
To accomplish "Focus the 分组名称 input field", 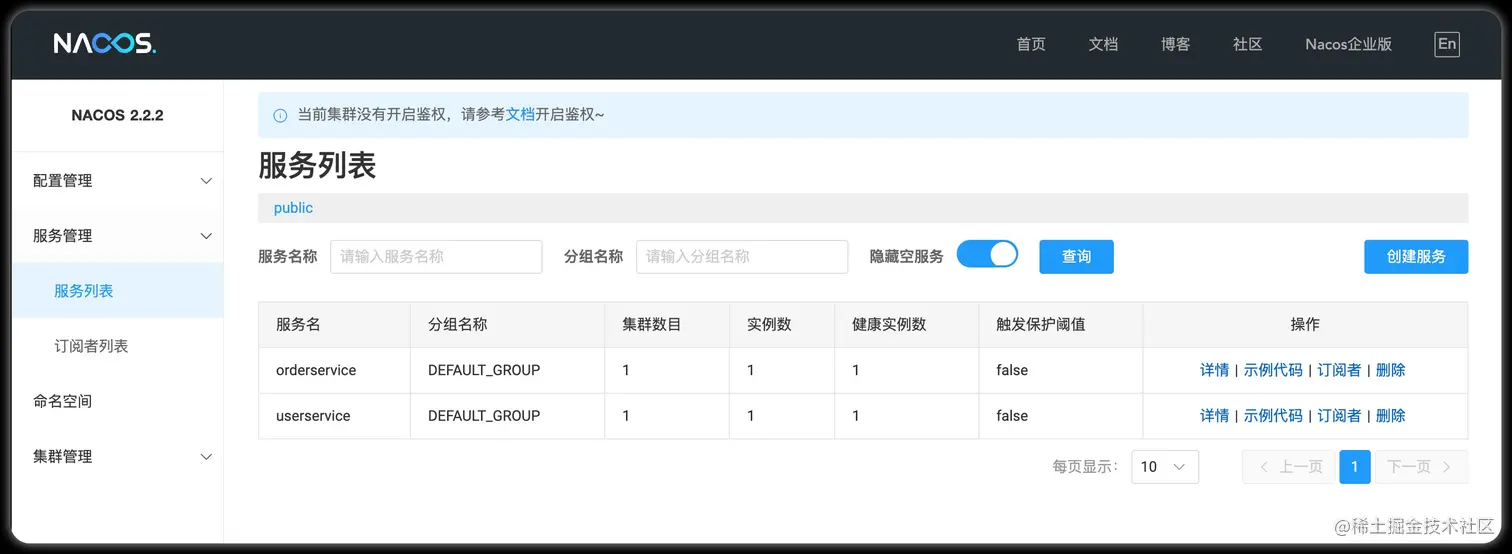I will 742,256.
